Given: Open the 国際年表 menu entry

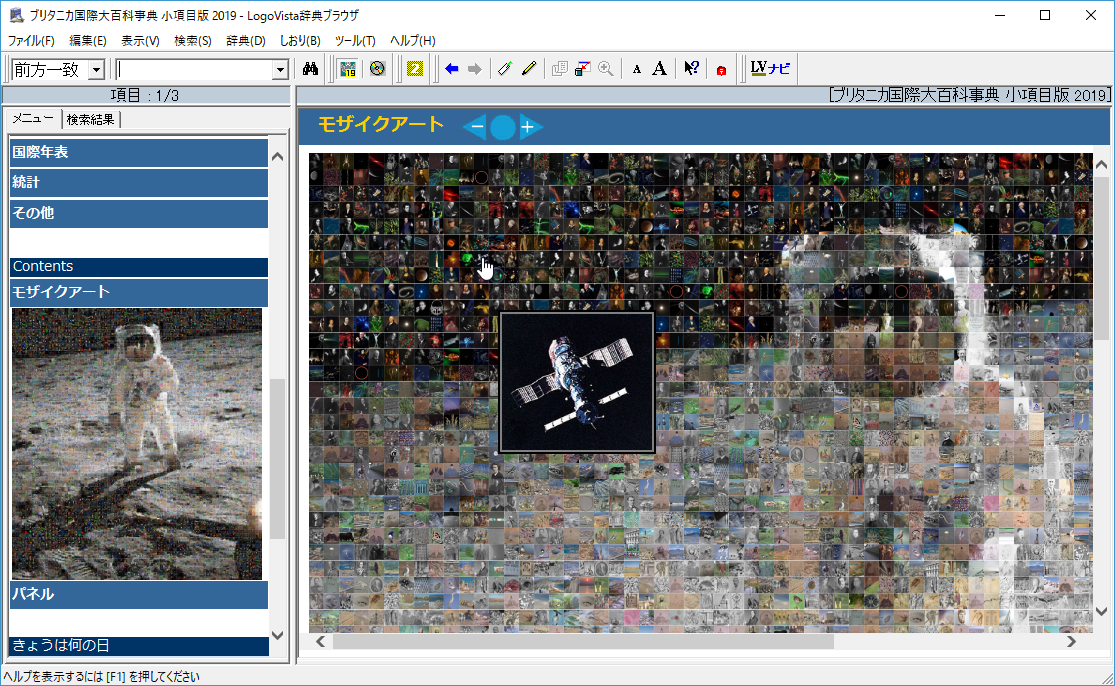Looking at the screenshot, I should (139, 152).
